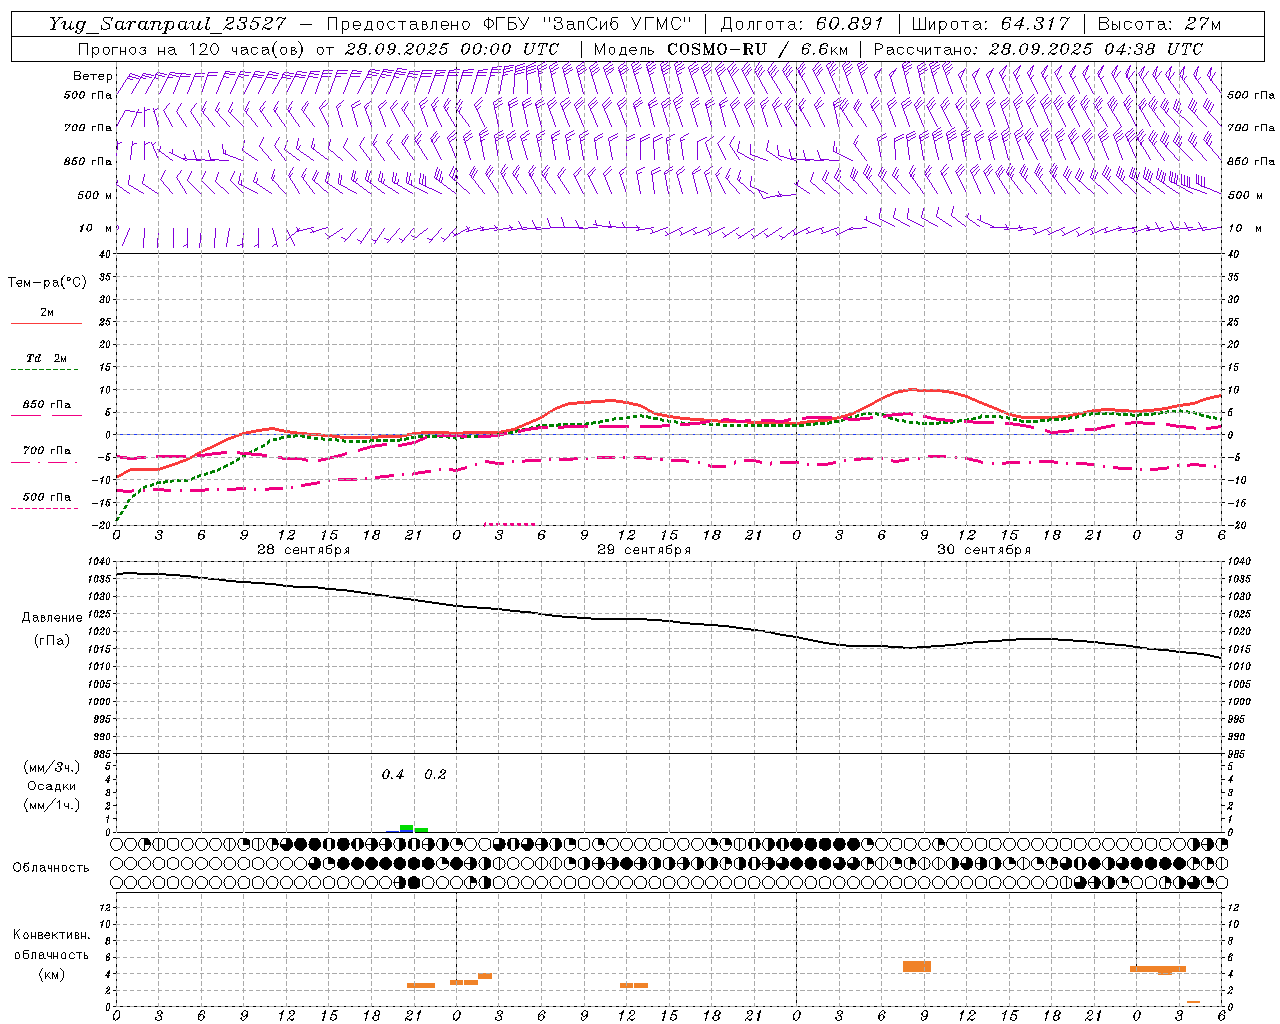Click the 29 сентября date label
This screenshot has width=1280, height=1024.
(644, 550)
